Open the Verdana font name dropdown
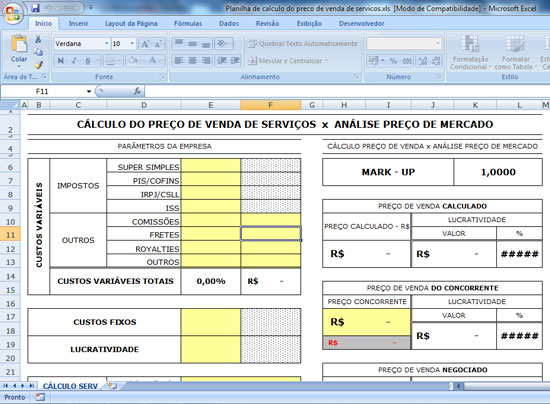Screen dimensions: 550x404 pos(107,43)
